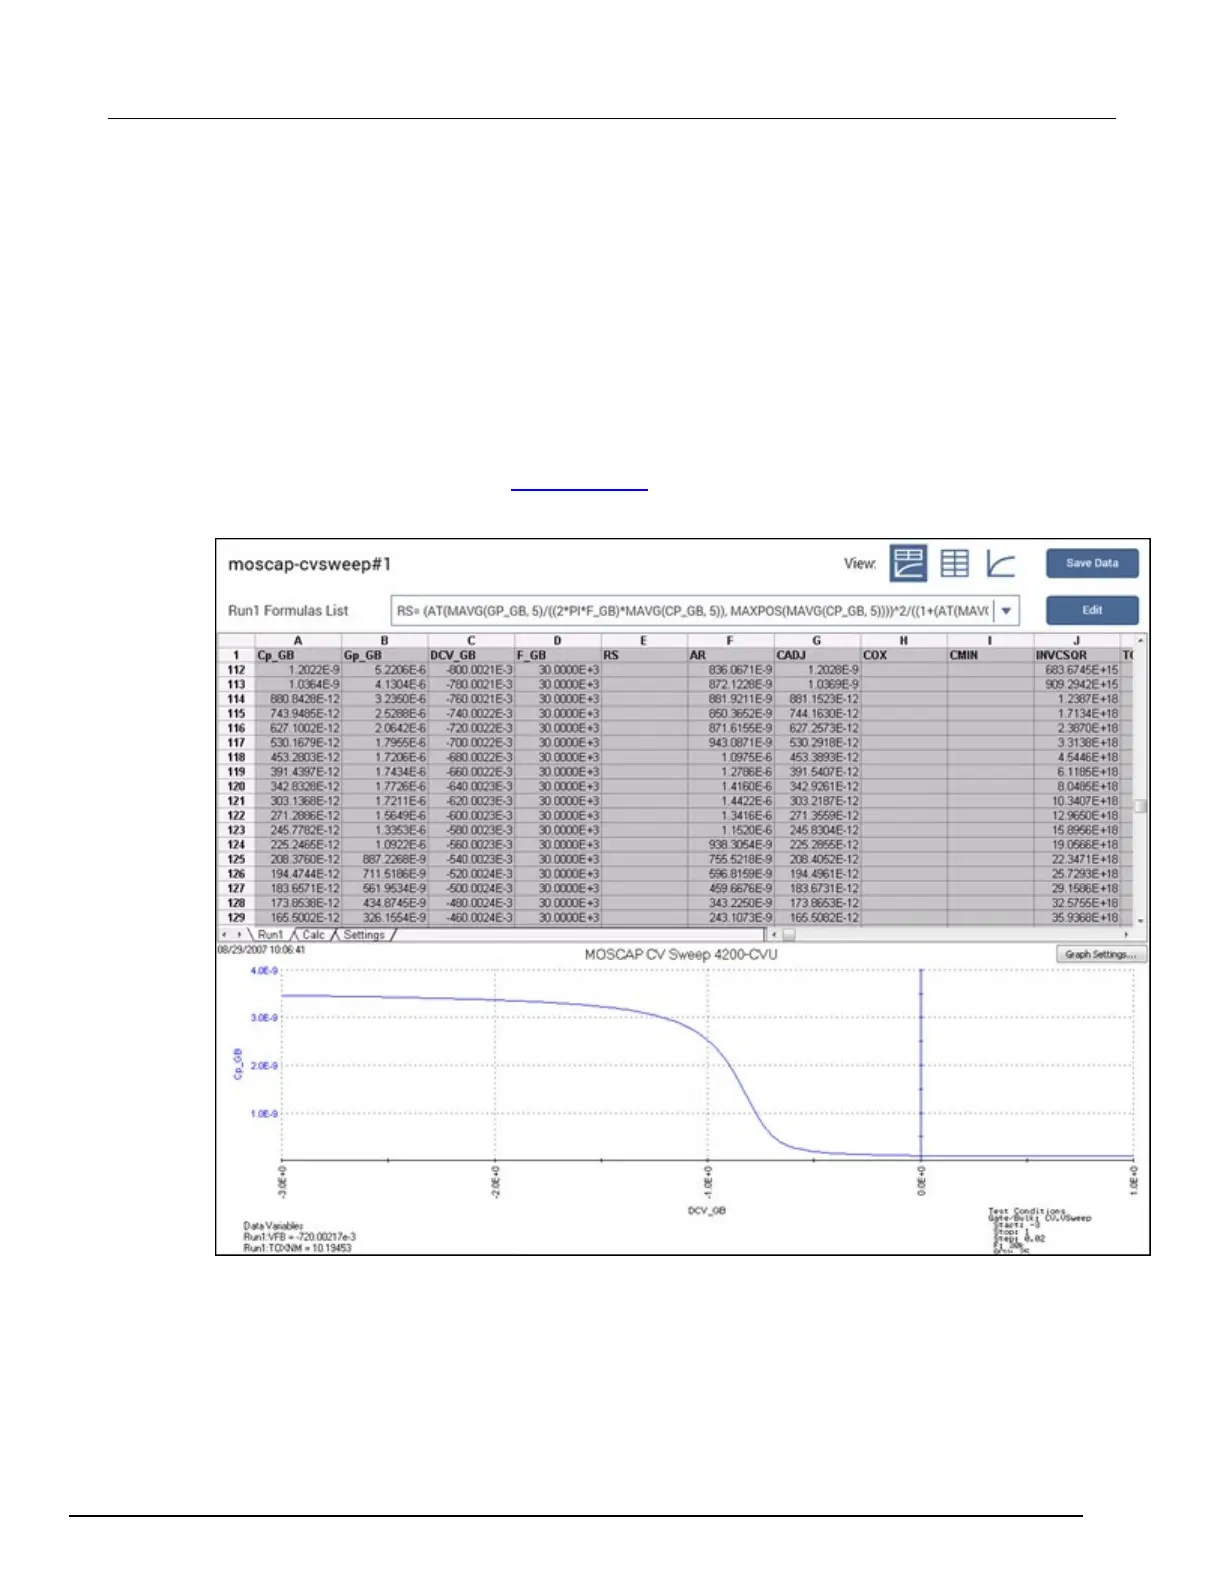Screen dimensions: 1224x1584
Task: Select the combined sheet and graph view icon
Action: [909, 563]
